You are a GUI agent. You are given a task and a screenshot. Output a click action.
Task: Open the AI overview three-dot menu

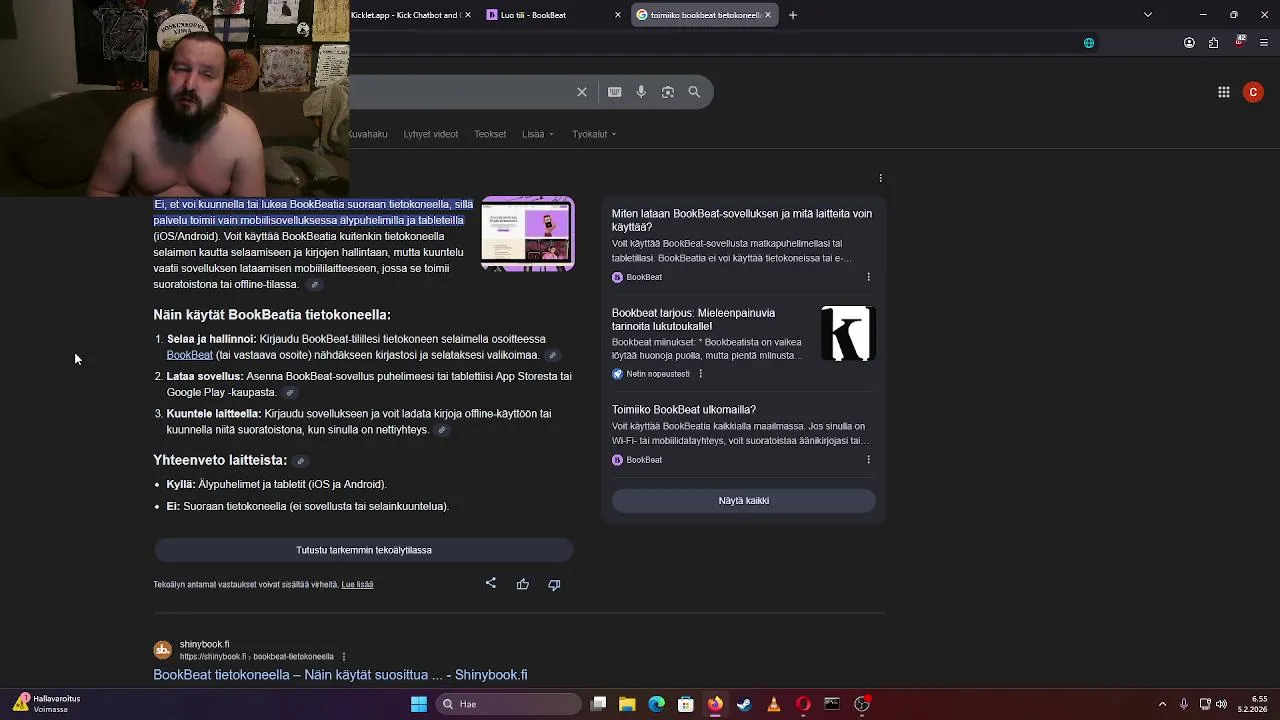tap(881, 178)
